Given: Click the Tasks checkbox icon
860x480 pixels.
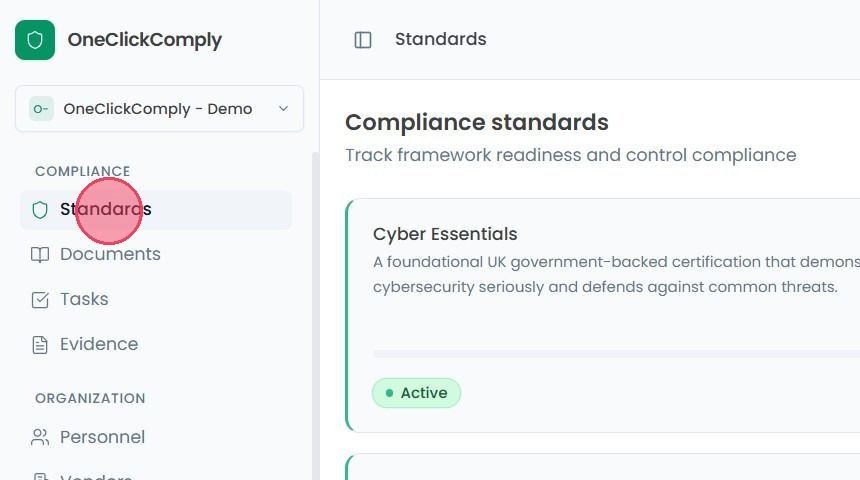Looking at the screenshot, I should pyautogui.click(x=40, y=300).
